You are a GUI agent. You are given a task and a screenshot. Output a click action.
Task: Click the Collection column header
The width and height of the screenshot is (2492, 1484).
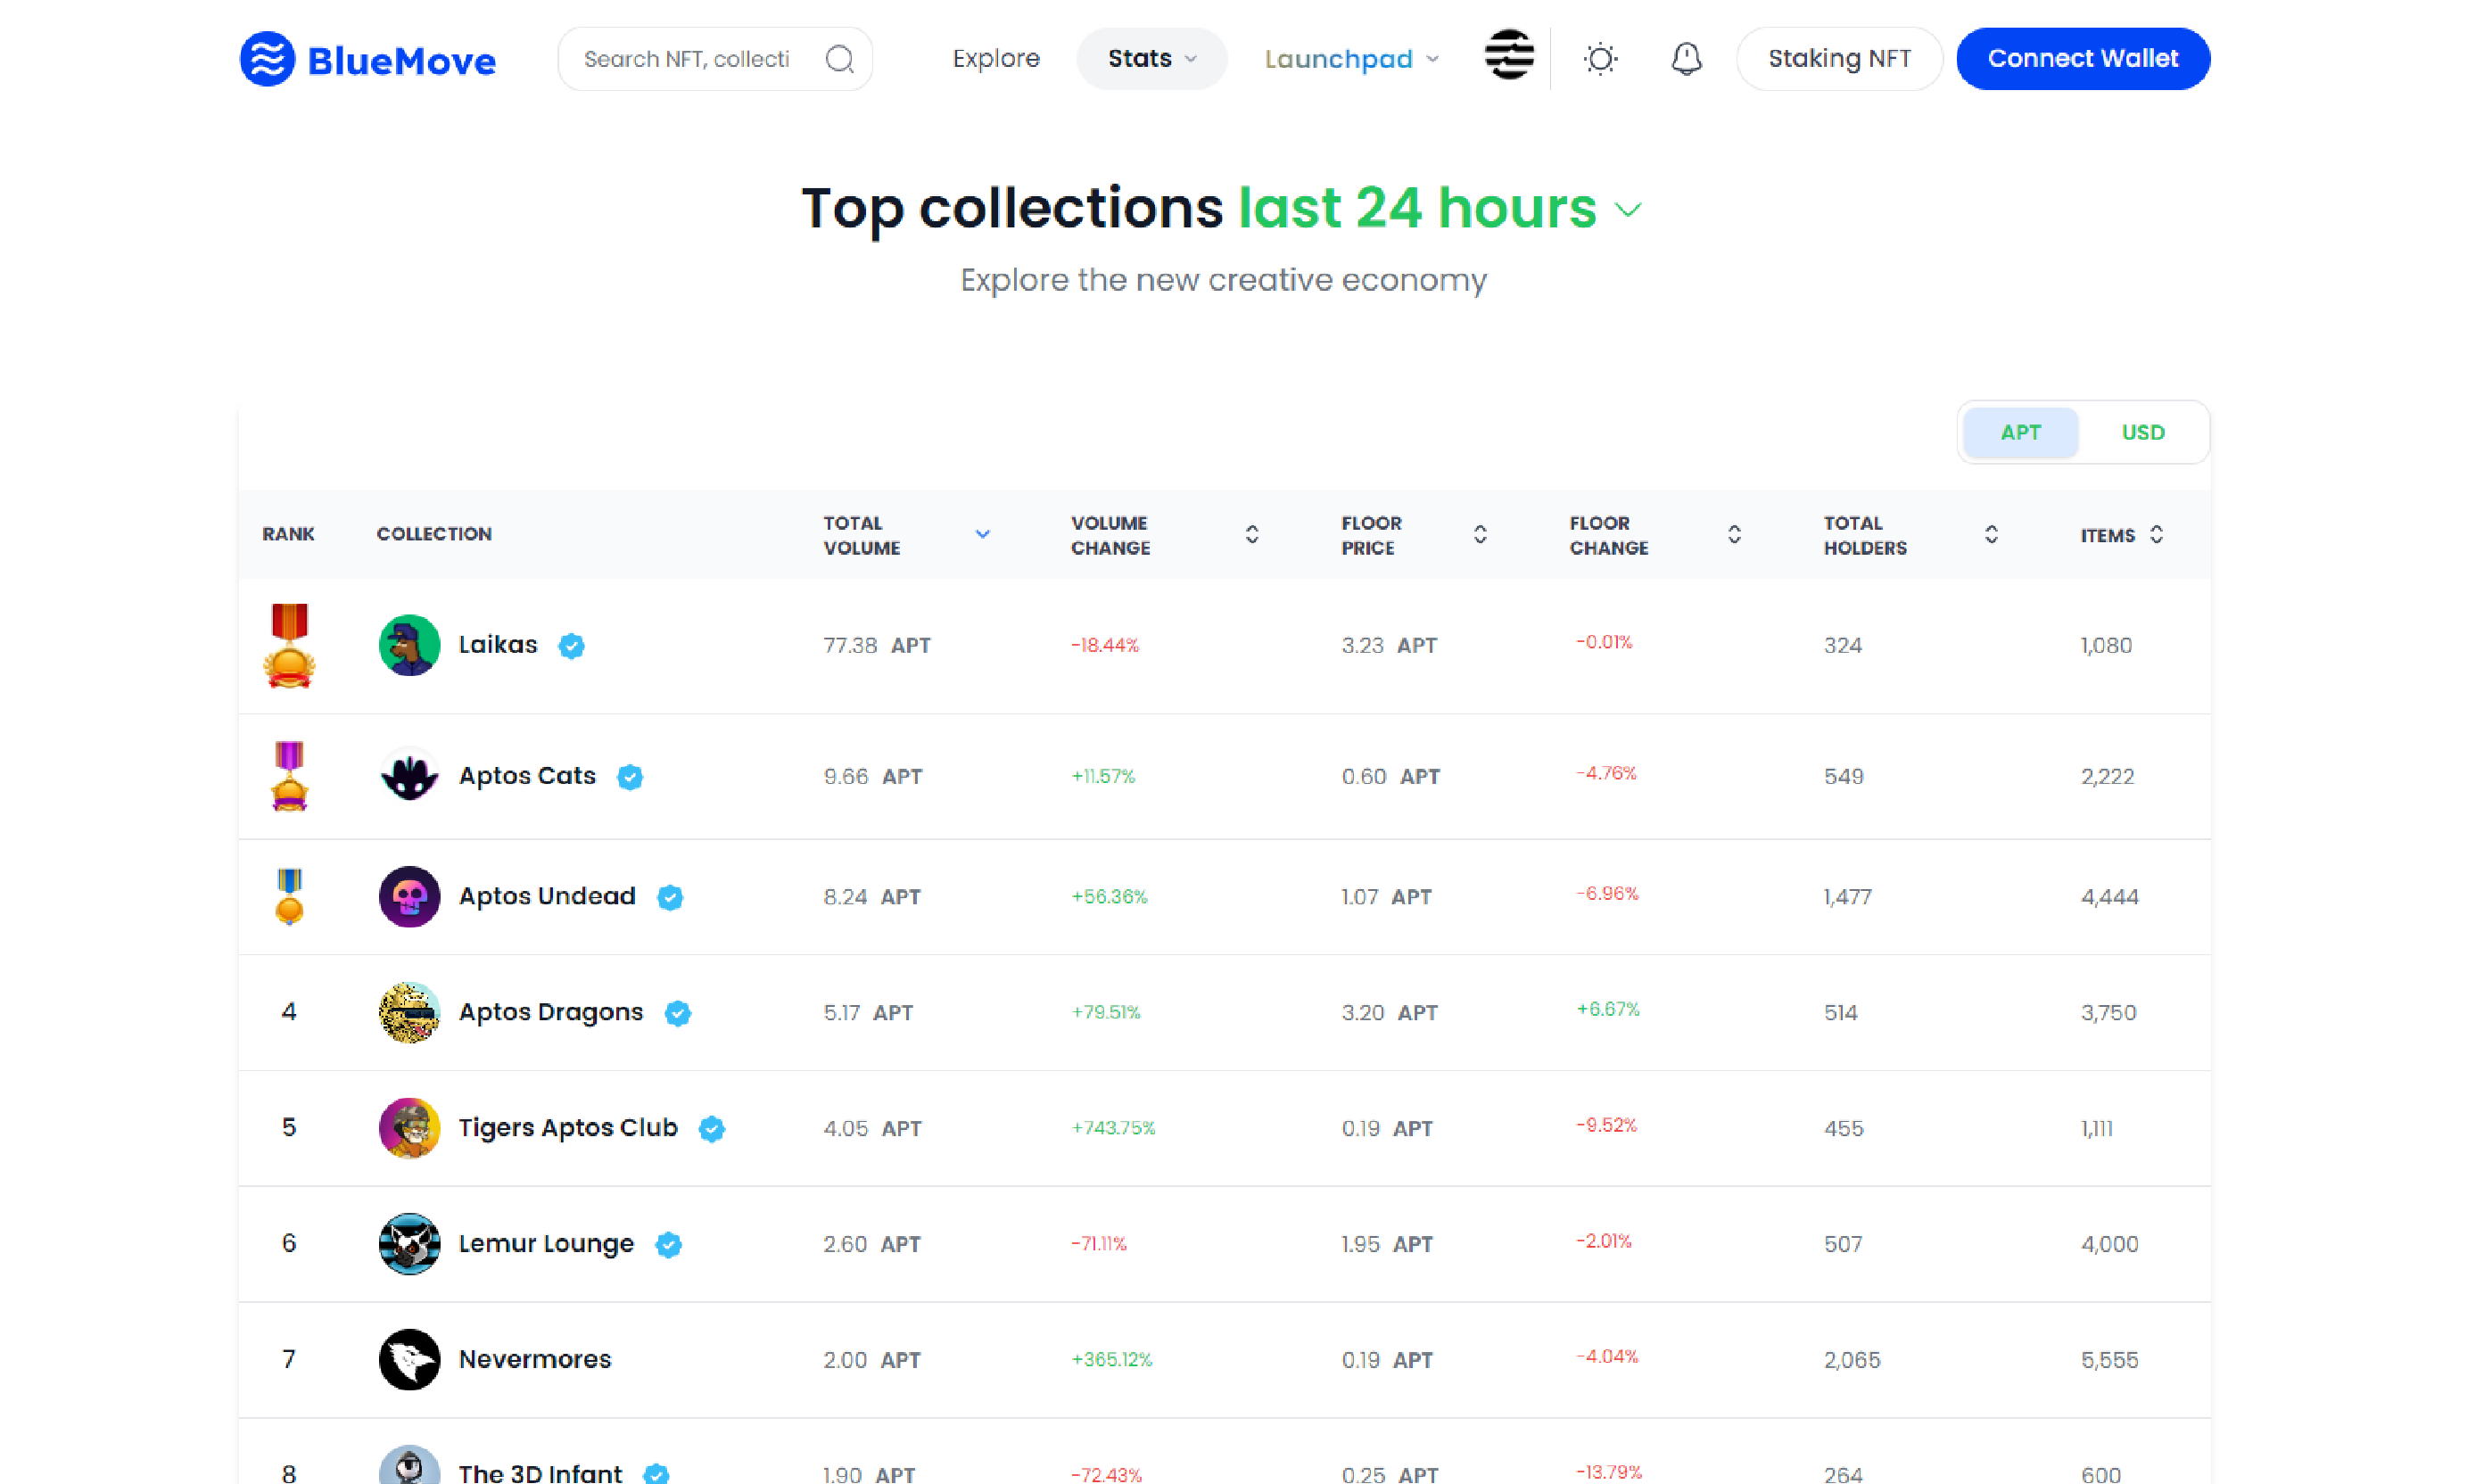click(434, 534)
